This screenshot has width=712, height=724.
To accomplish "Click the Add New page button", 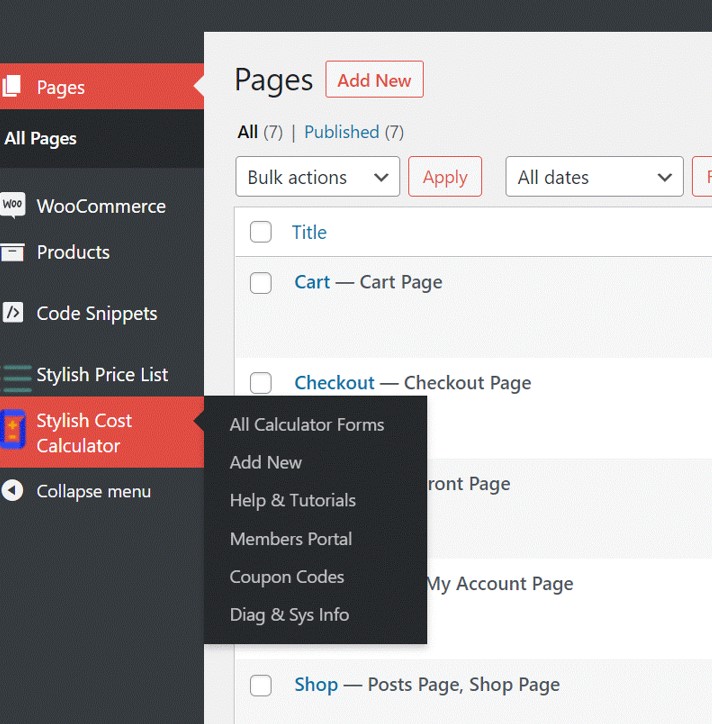I will pos(374,79).
